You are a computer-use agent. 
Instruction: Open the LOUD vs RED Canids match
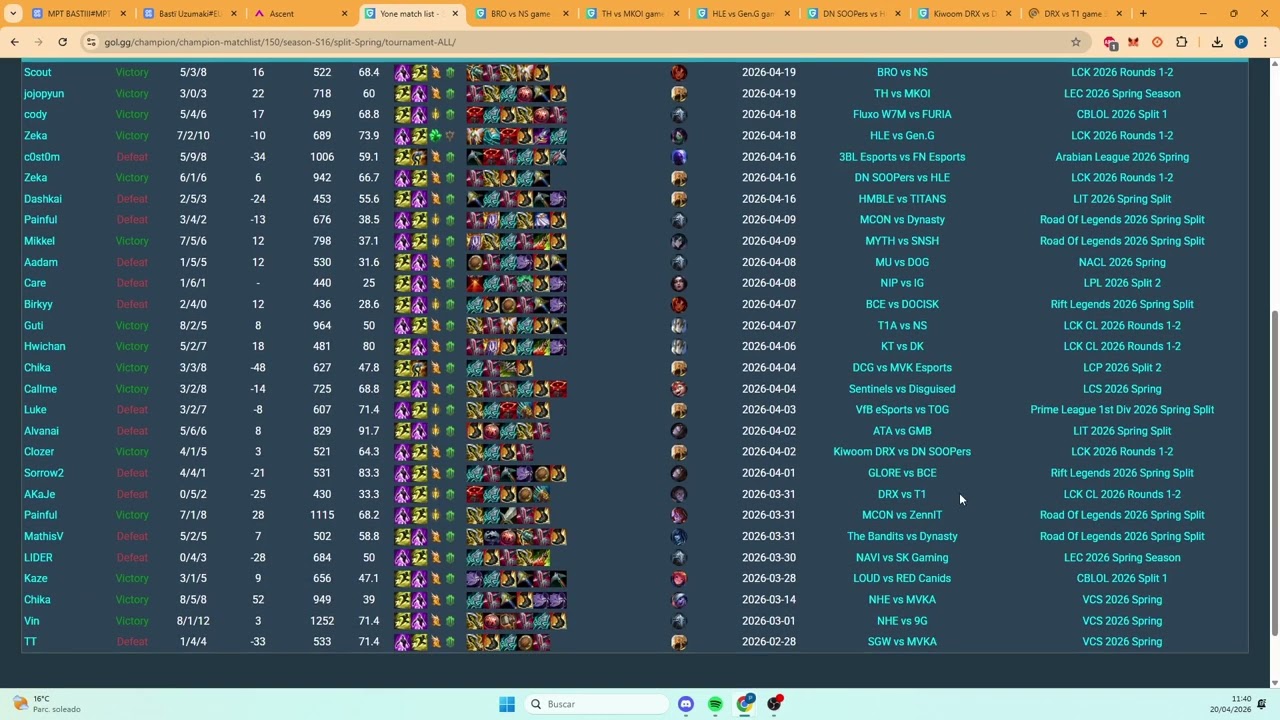coord(902,578)
